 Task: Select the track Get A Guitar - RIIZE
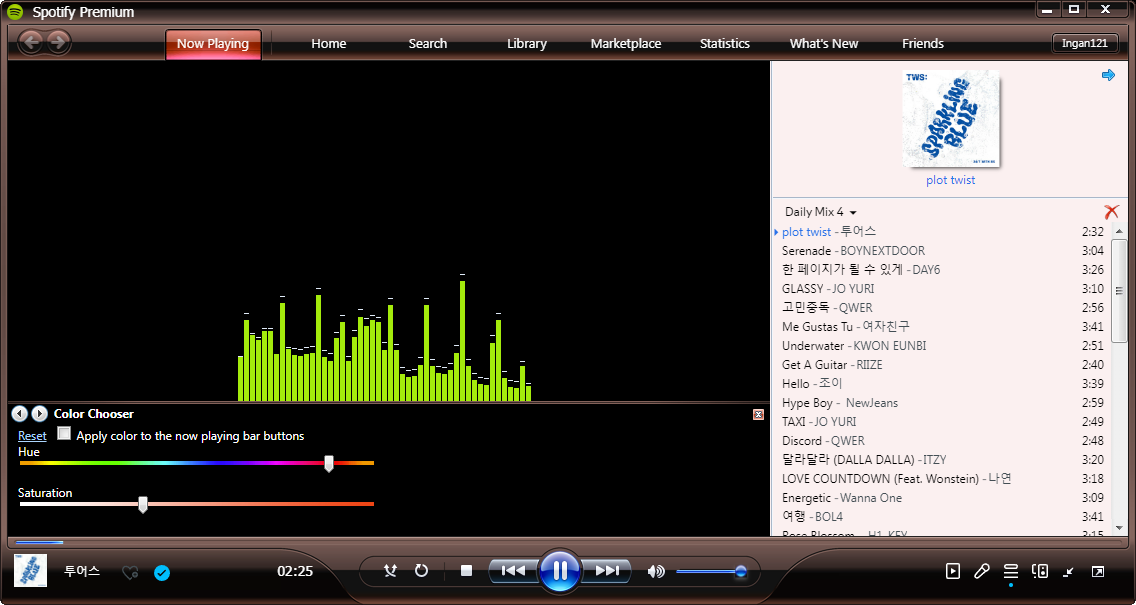click(x=943, y=364)
